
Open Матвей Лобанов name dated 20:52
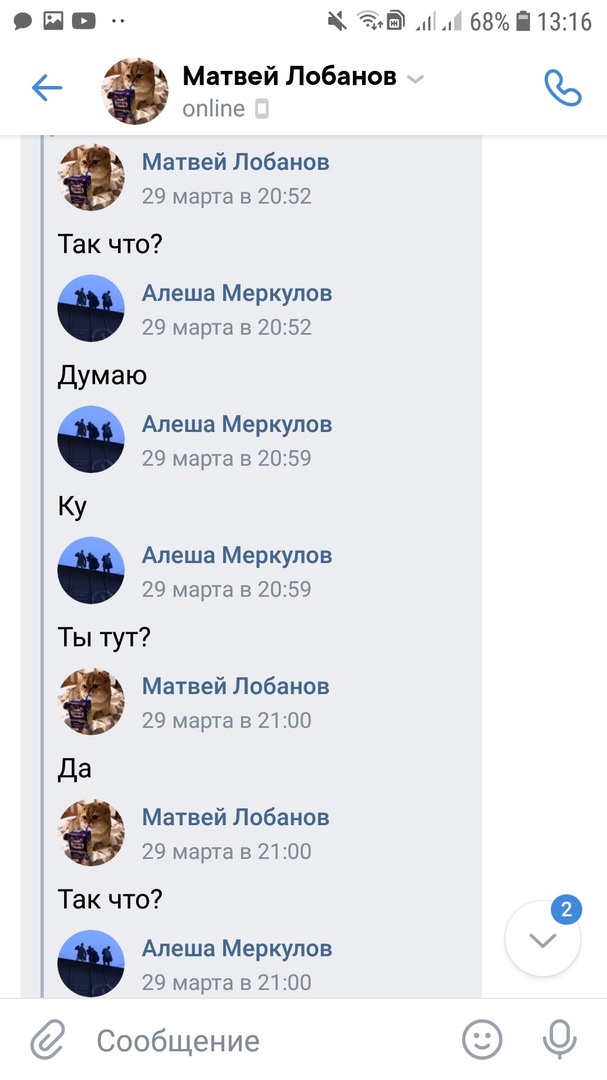point(235,162)
